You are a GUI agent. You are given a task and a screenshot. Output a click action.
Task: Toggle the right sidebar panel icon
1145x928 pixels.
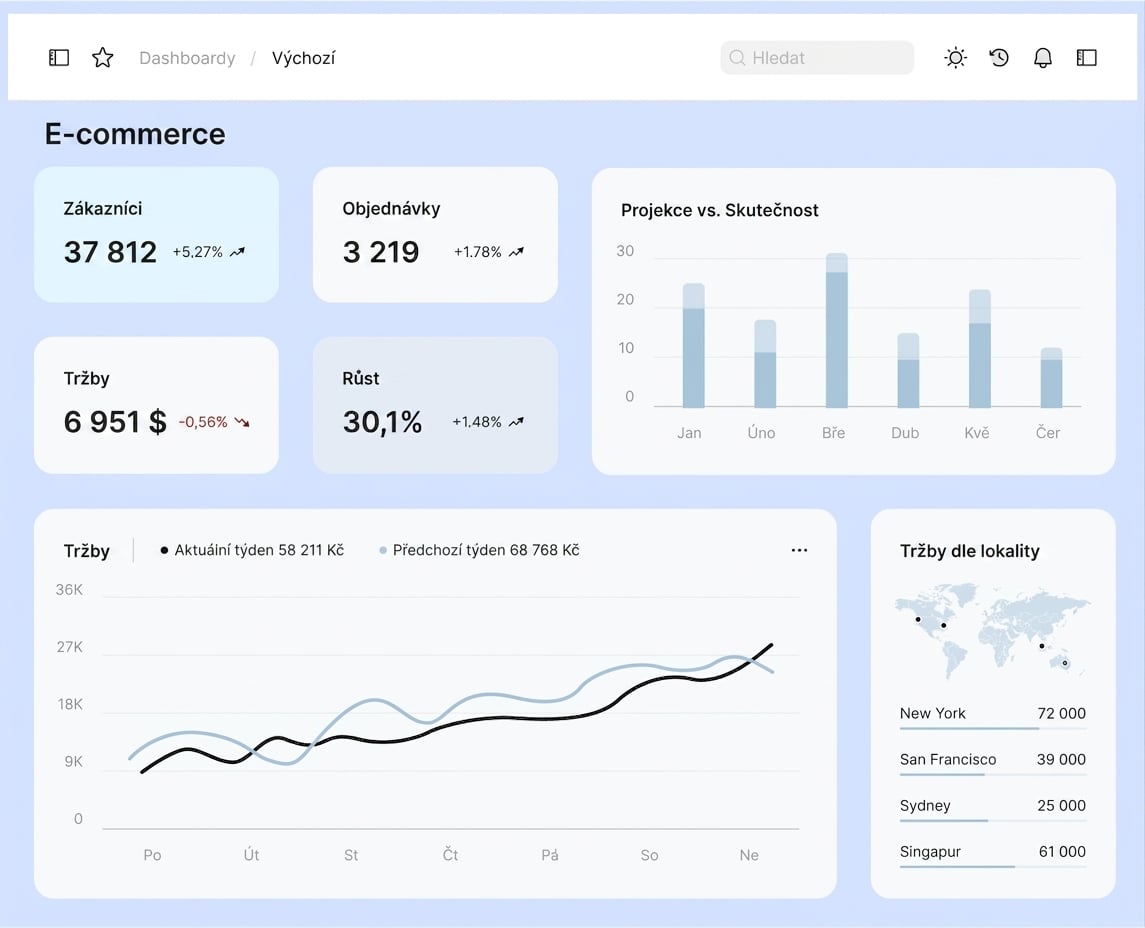click(x=1087, y=58)
